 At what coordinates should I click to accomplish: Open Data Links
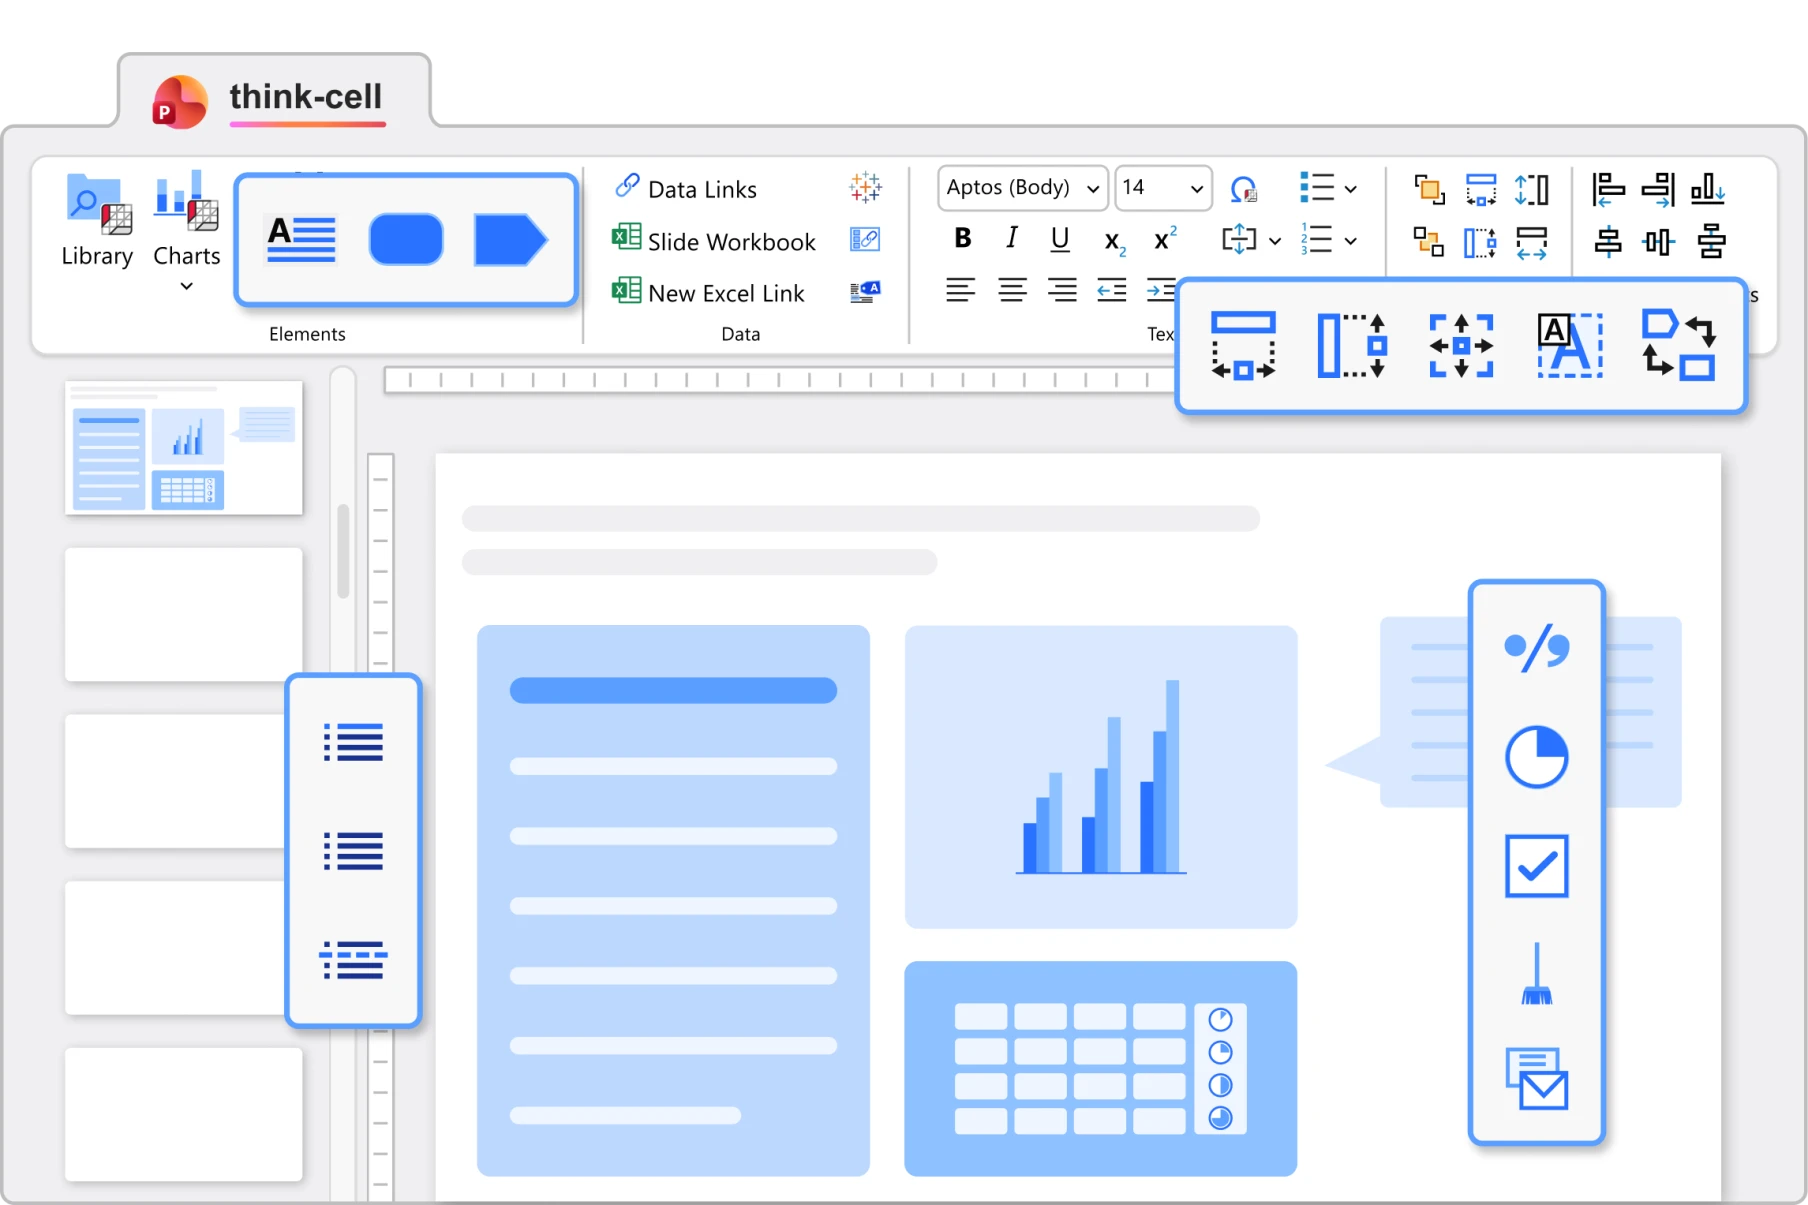701,189
